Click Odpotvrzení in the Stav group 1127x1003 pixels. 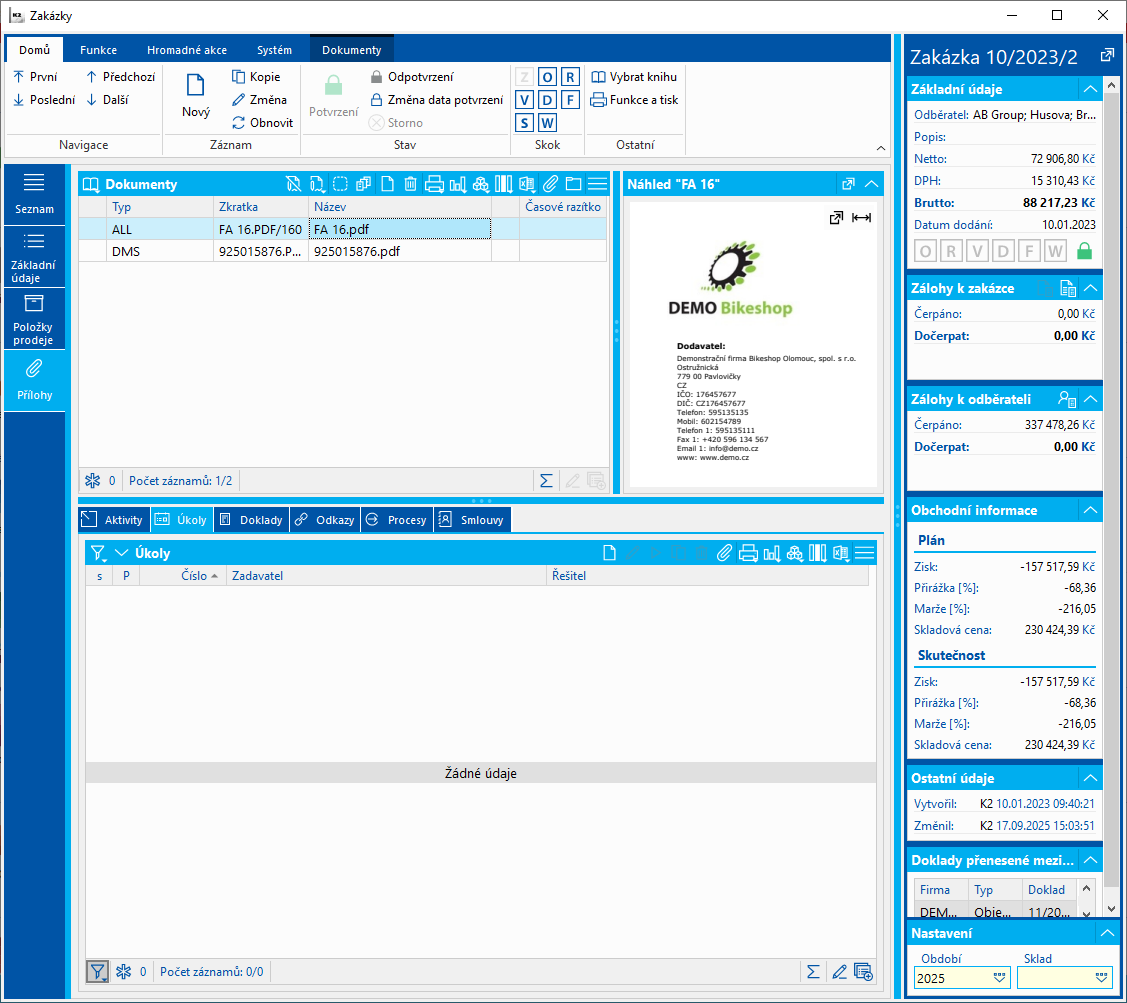coord(413,77)
